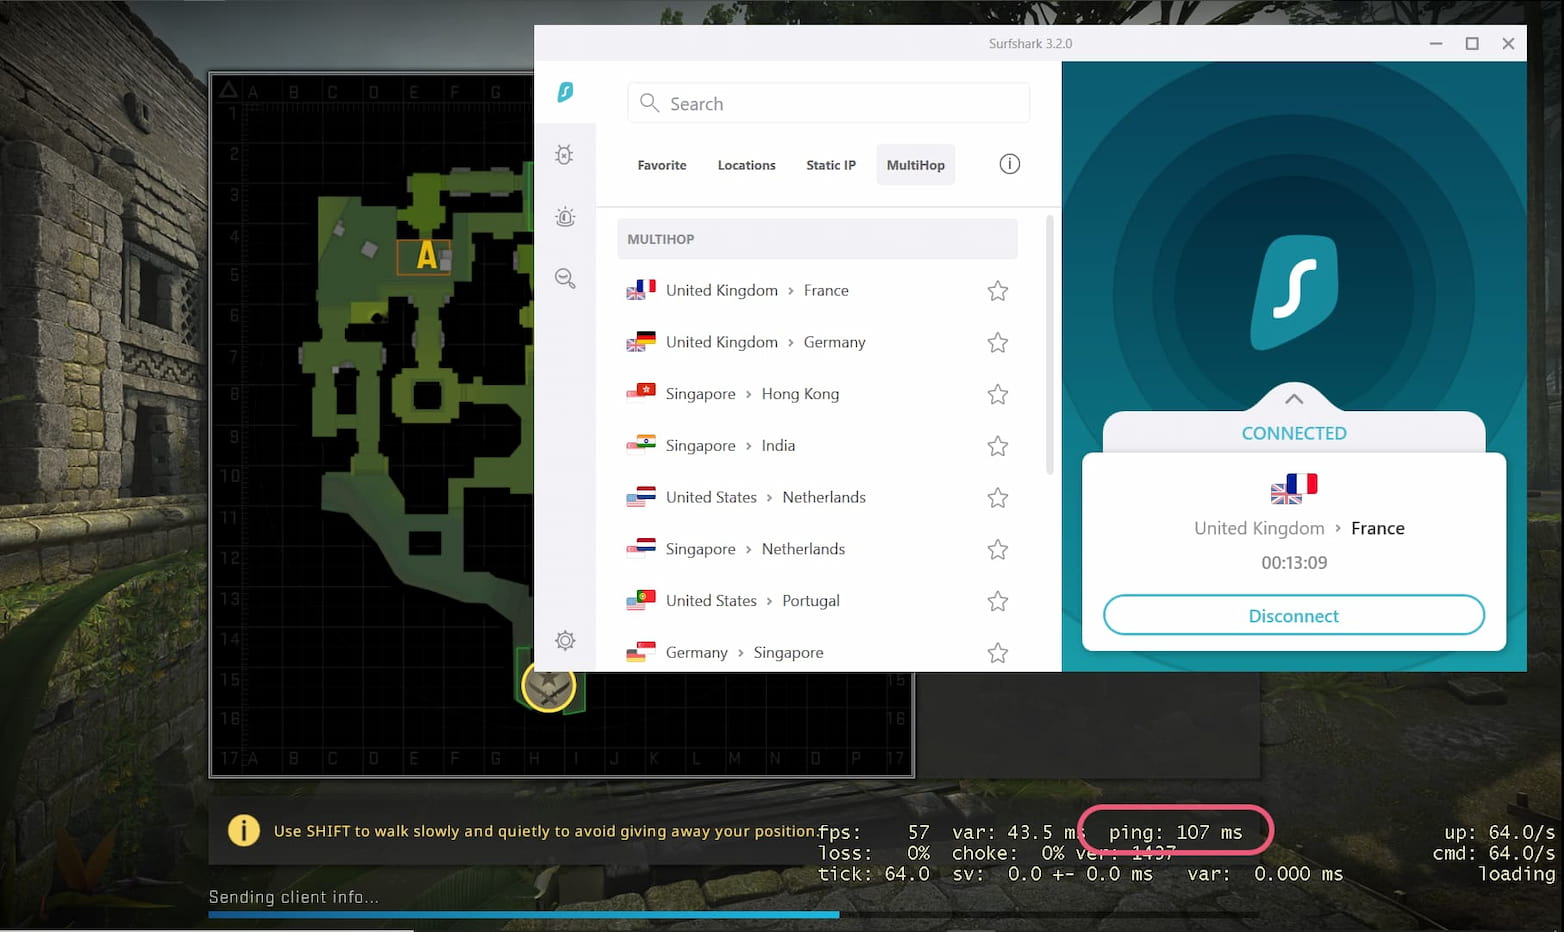The height and width of the screenshot is (932, 1564).
Task: Click the Singapore-Hong Kong flag icon
Action: [x=641, y=391]
